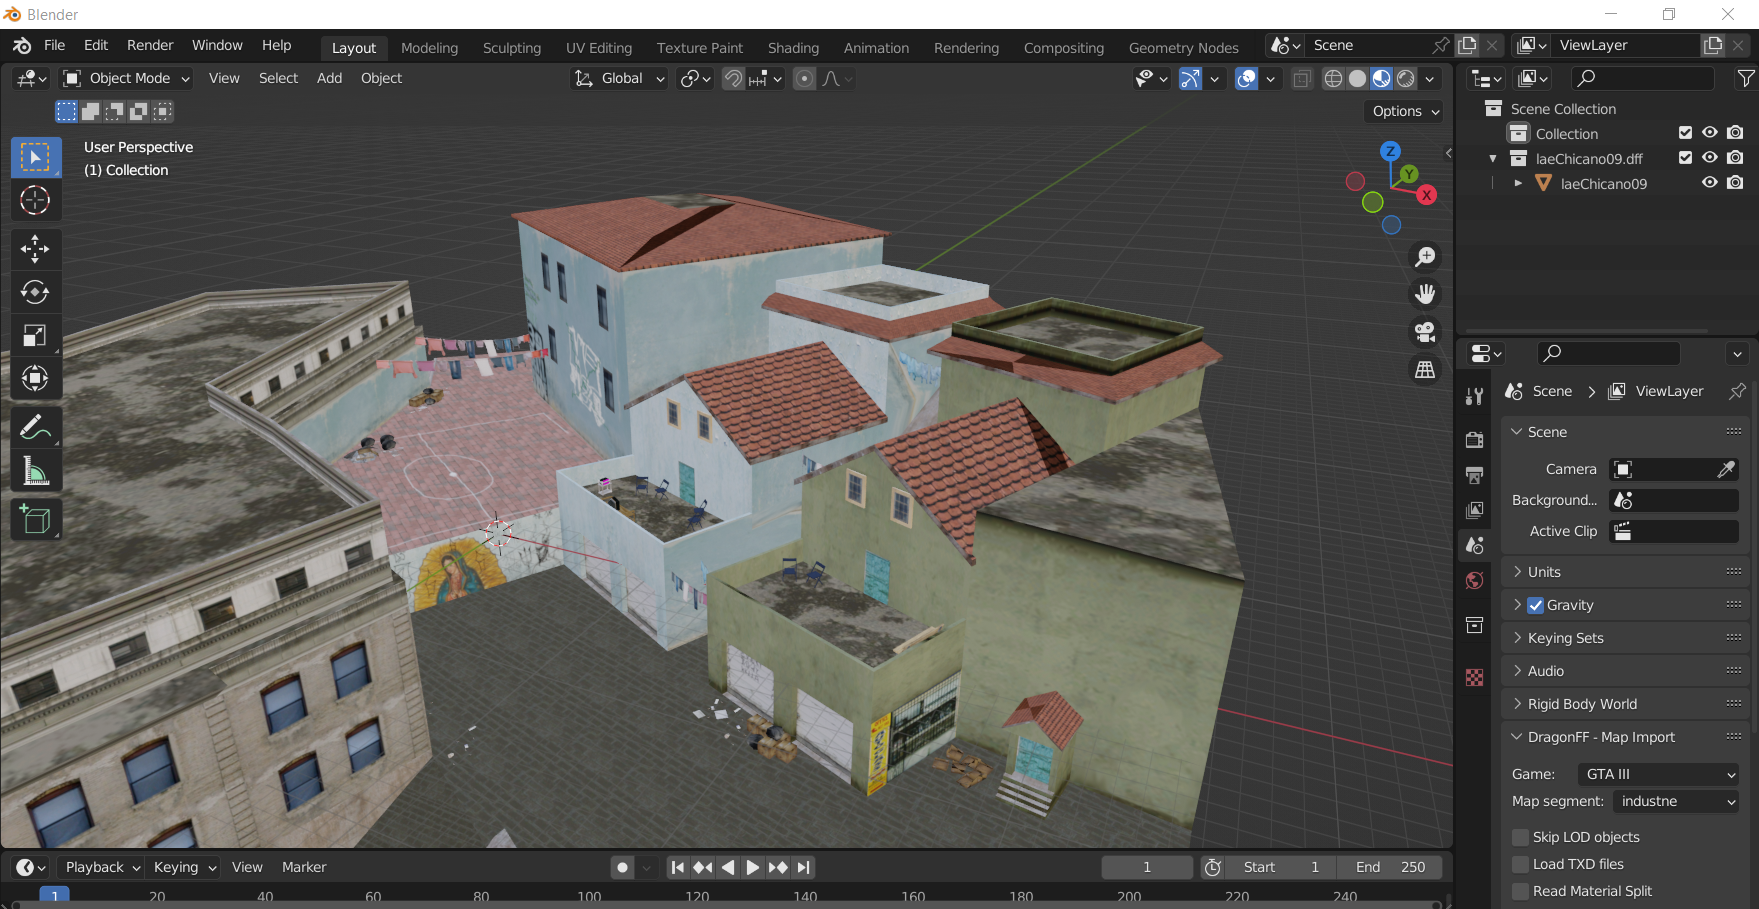The image size is (1759, 909).
Task: Hide laeChicano09 object with eye icon
Action: pyautogui.click(x=1710, y=183)
